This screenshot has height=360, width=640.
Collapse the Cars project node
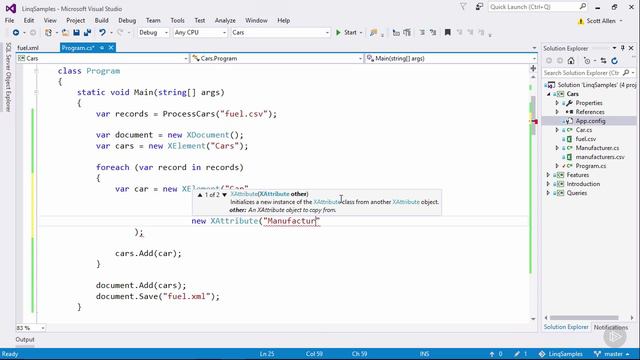tap(549, 94)
